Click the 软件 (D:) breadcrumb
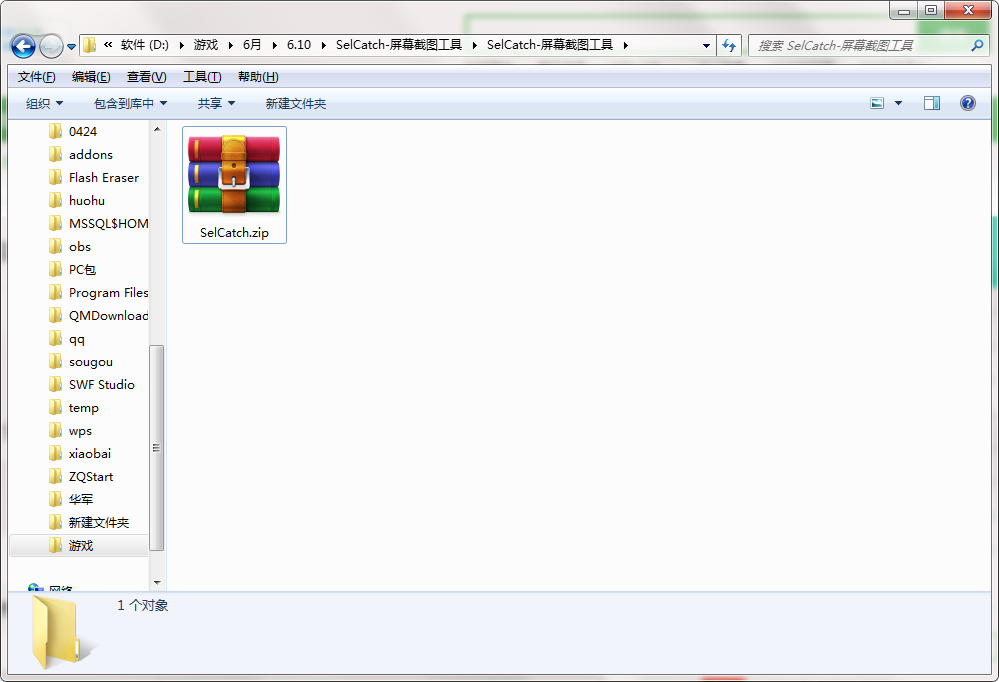The height and width of the screenshot is (682, 999). [x=145, y=45]
